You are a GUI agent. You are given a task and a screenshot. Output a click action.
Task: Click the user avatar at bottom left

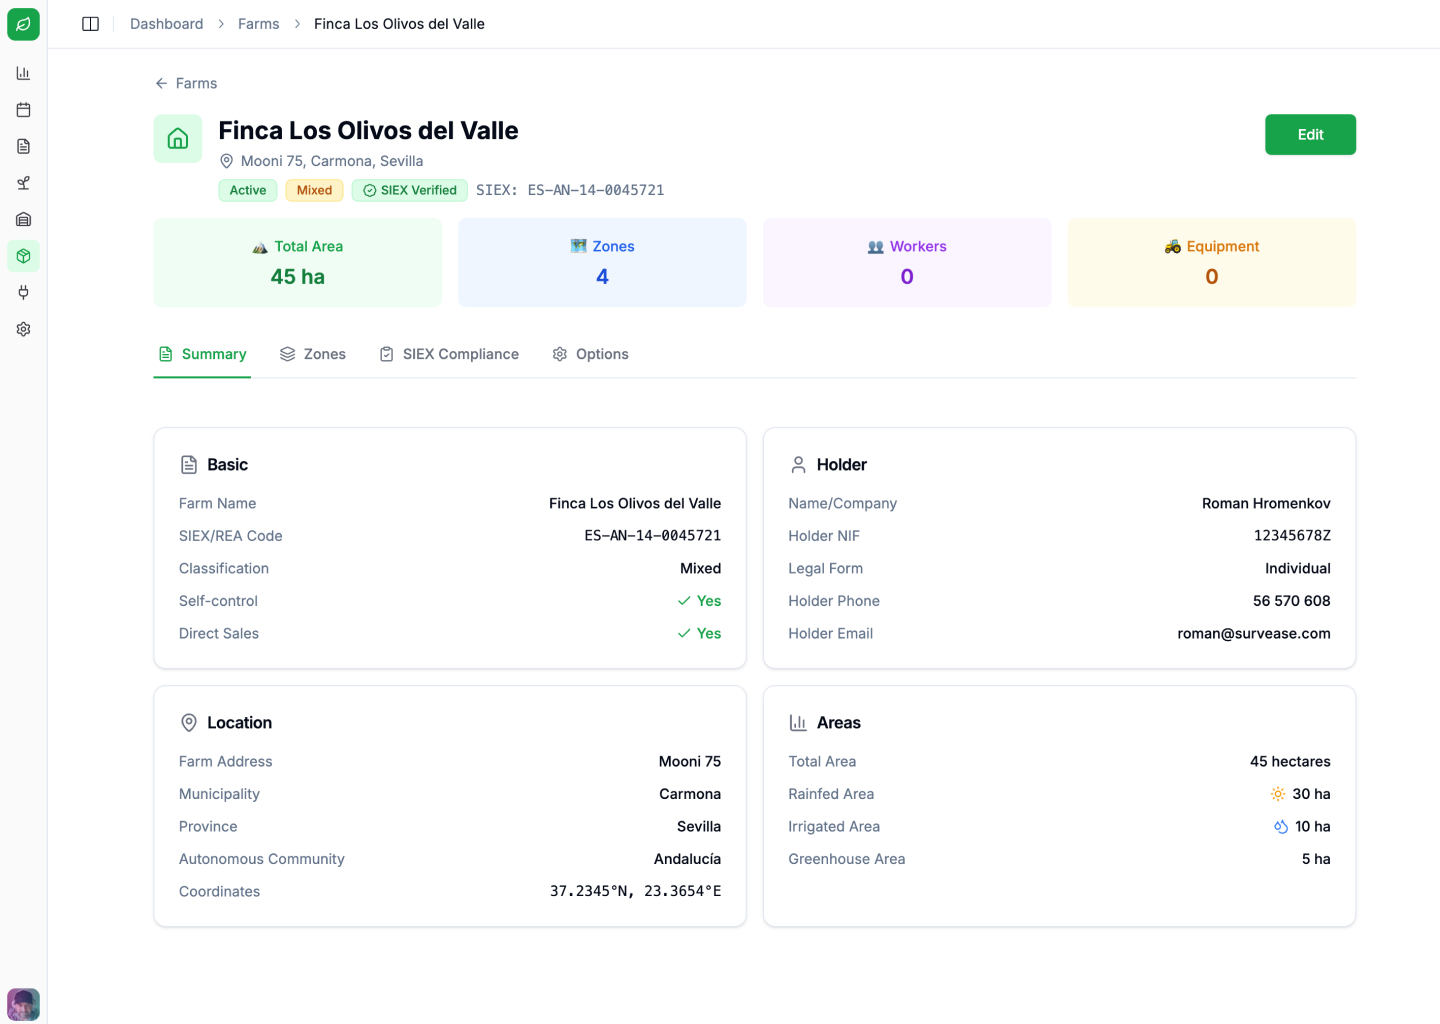click(x=23, y=1004)
